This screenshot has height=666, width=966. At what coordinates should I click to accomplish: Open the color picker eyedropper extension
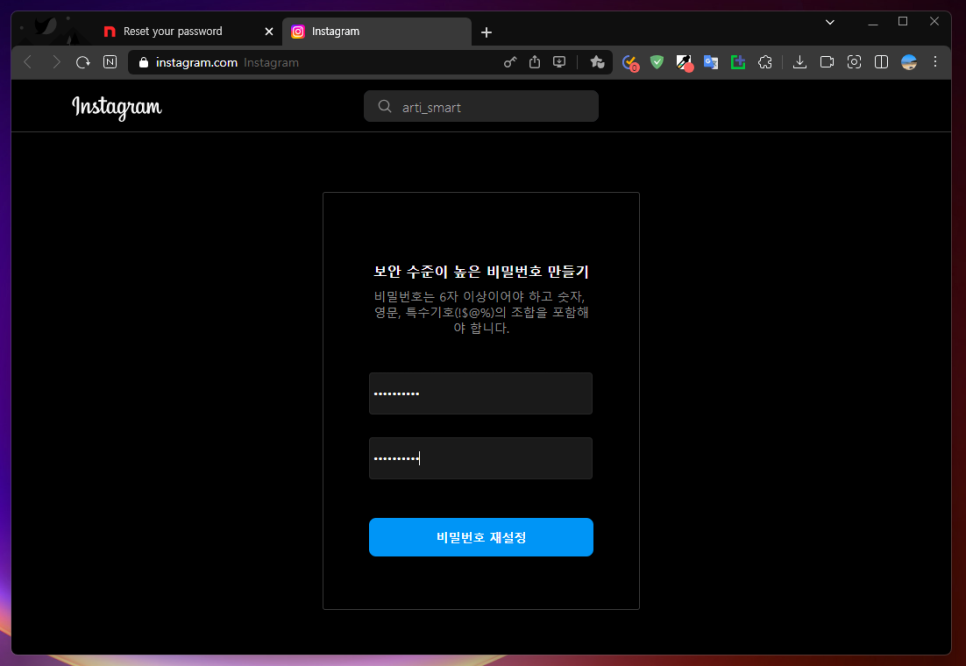click(x=684, y=63)
